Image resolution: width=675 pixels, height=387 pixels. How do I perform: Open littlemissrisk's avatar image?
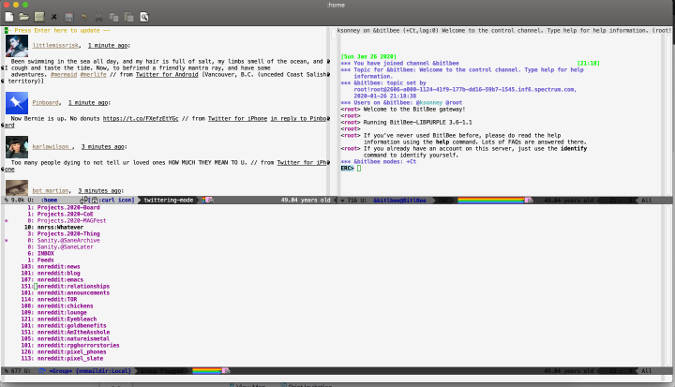click(x=17, y=46)
